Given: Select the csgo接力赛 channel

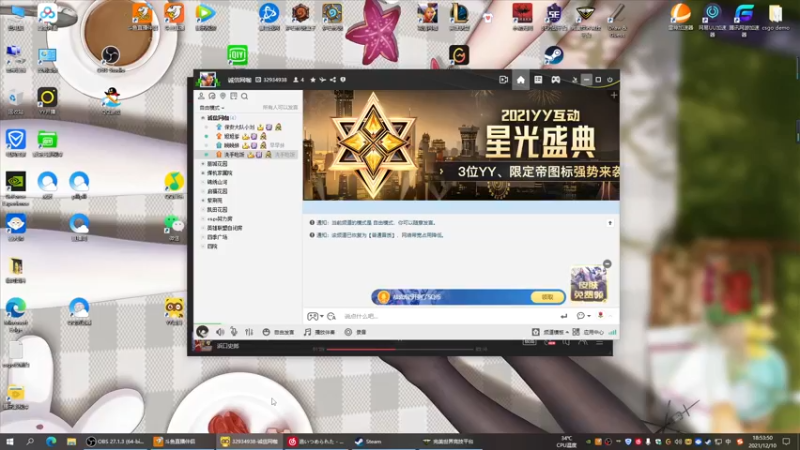Looking at the screenshot, I should point(220,219).
